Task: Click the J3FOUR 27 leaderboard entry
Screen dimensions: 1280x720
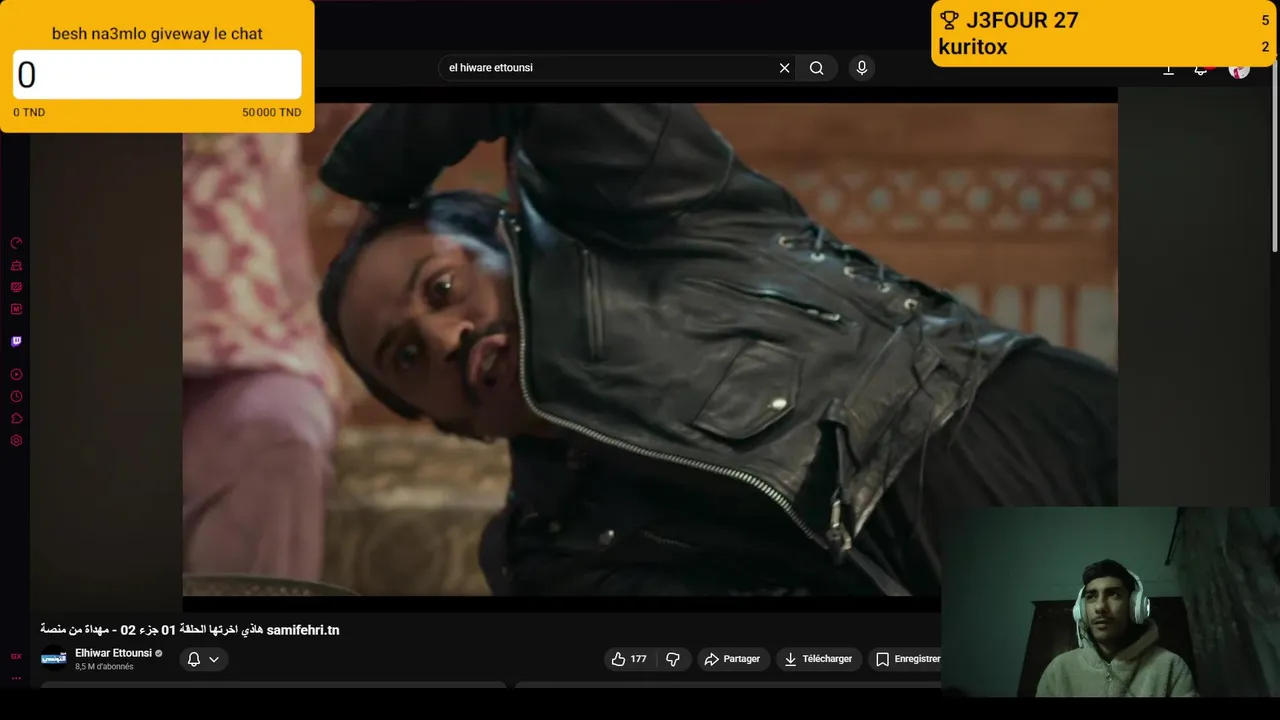Action: pyautogui.click(x=1022, y=21)
